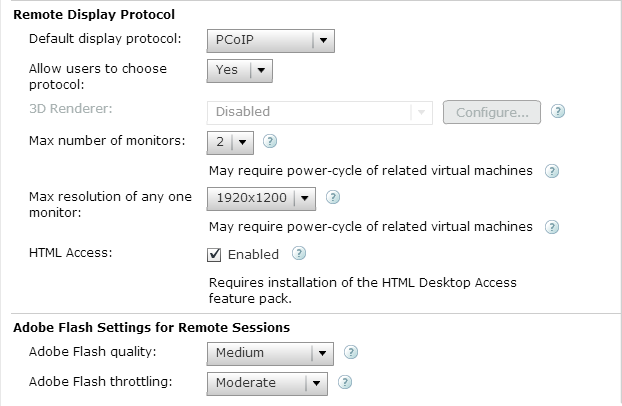Open the Default display protocol PCoIP dropdown

(x=270, y=41)
